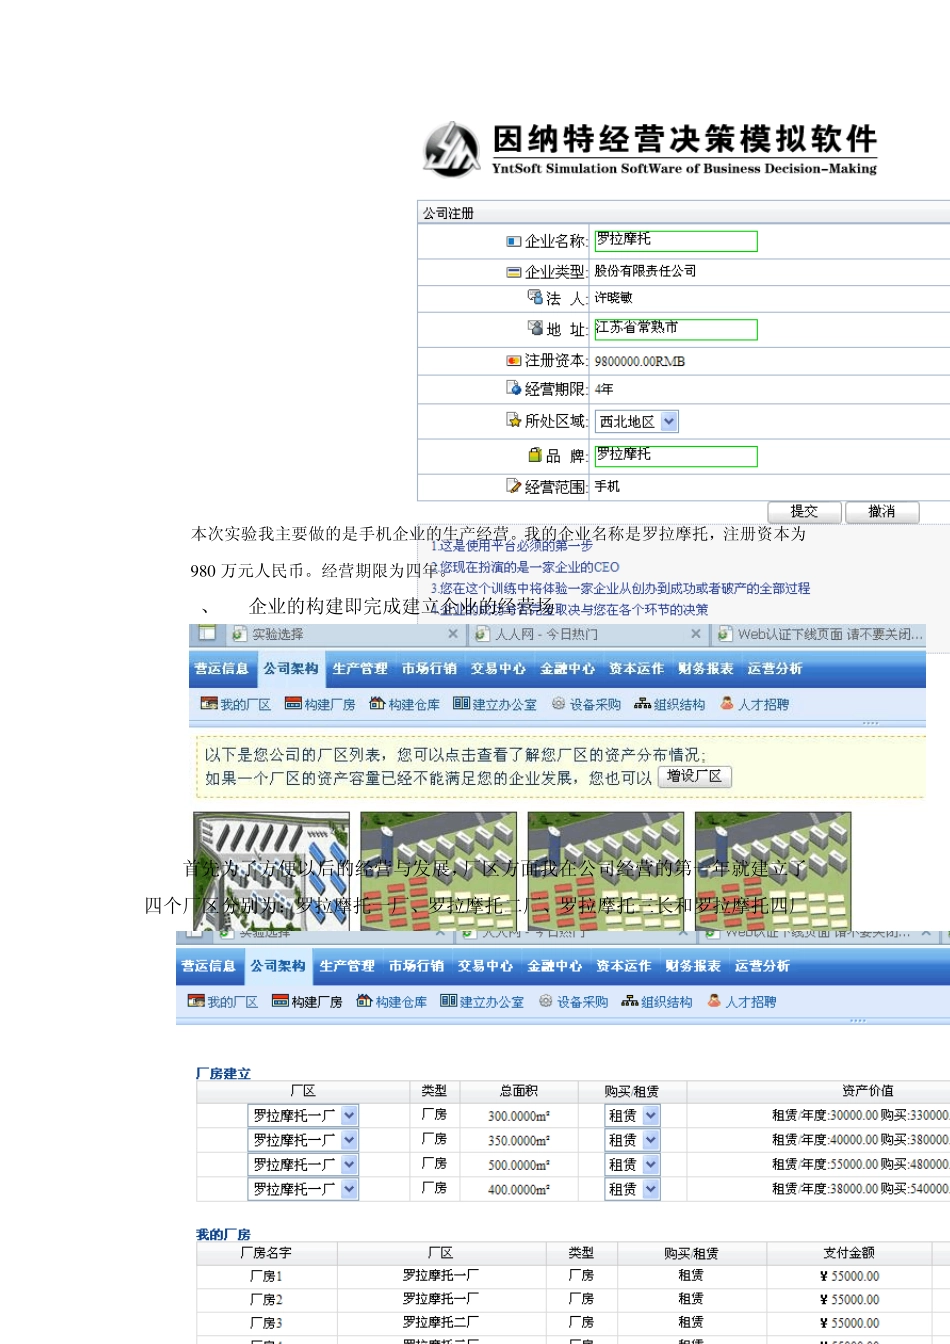Click the 我的厂房 section heading
950x1344 pixels.
point(223,1234)
